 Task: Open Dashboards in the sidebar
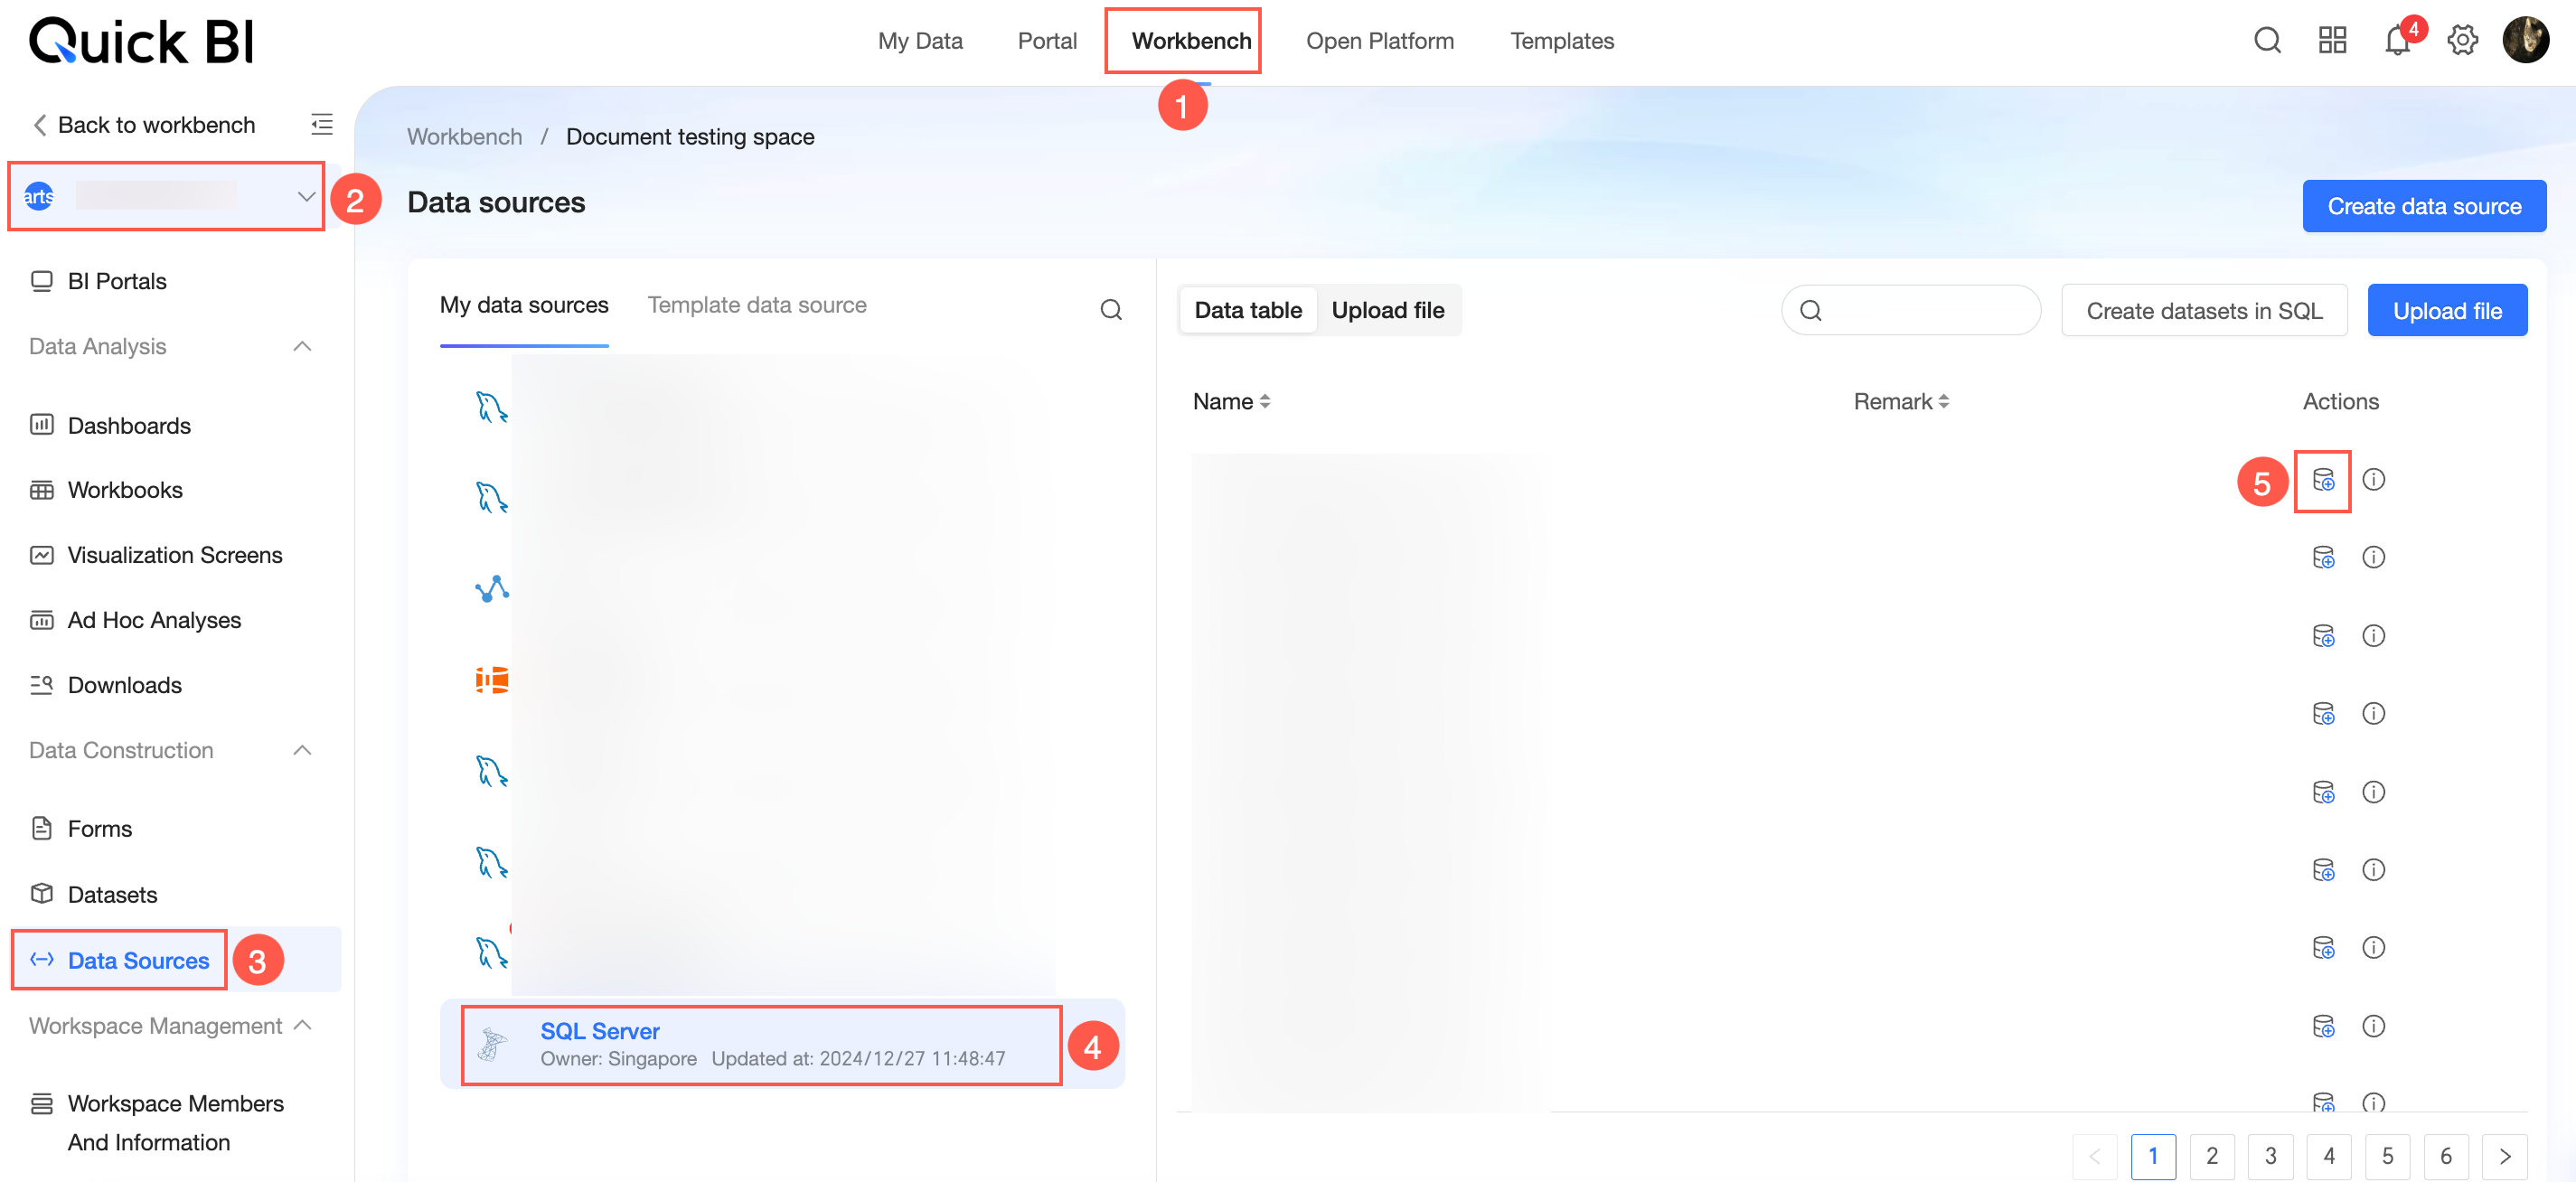[x=129, y=425]
